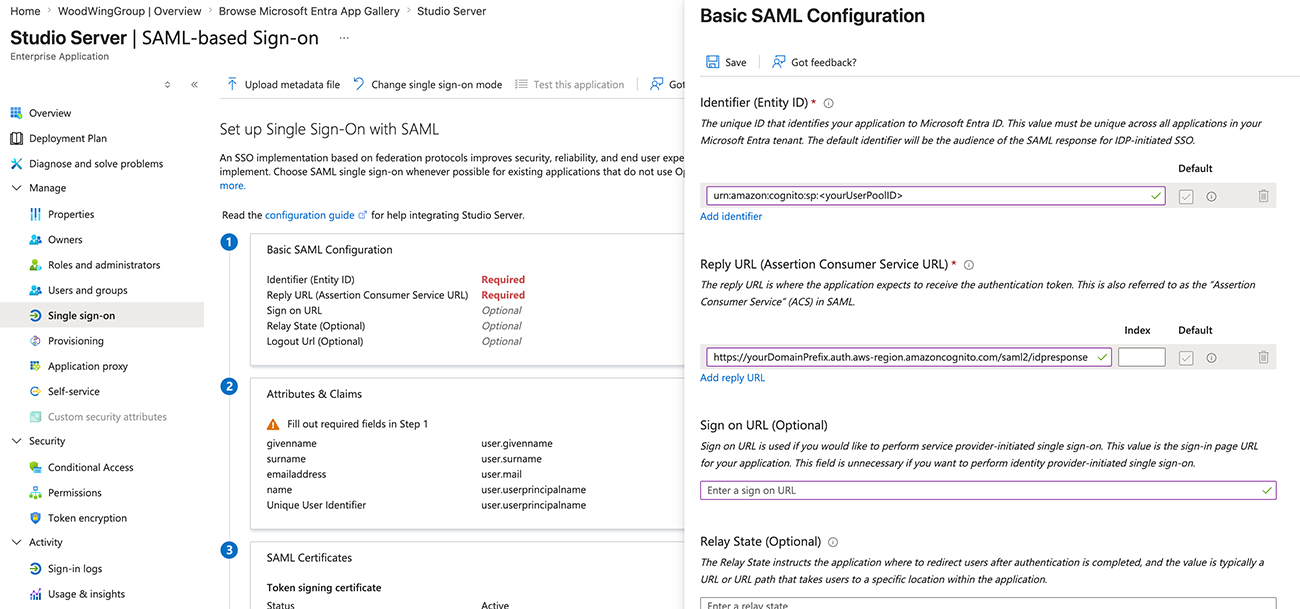This screenshot has height=609, width=1300.
Task: Delete the Reply URL entry with trash icon
Action: (x=1263, y=357)
